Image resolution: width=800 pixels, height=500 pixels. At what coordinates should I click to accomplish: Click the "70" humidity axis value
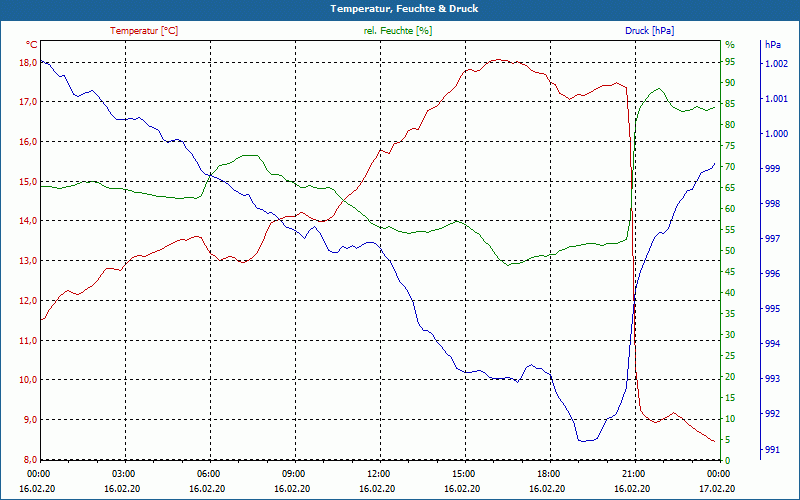pyautogui.click(x=730, y=167)
